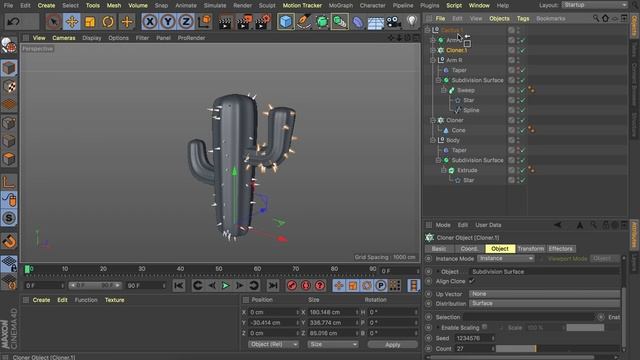The image size is (640, 360).
Task: Open the Layout dropdown
Action: click(594, 5)
